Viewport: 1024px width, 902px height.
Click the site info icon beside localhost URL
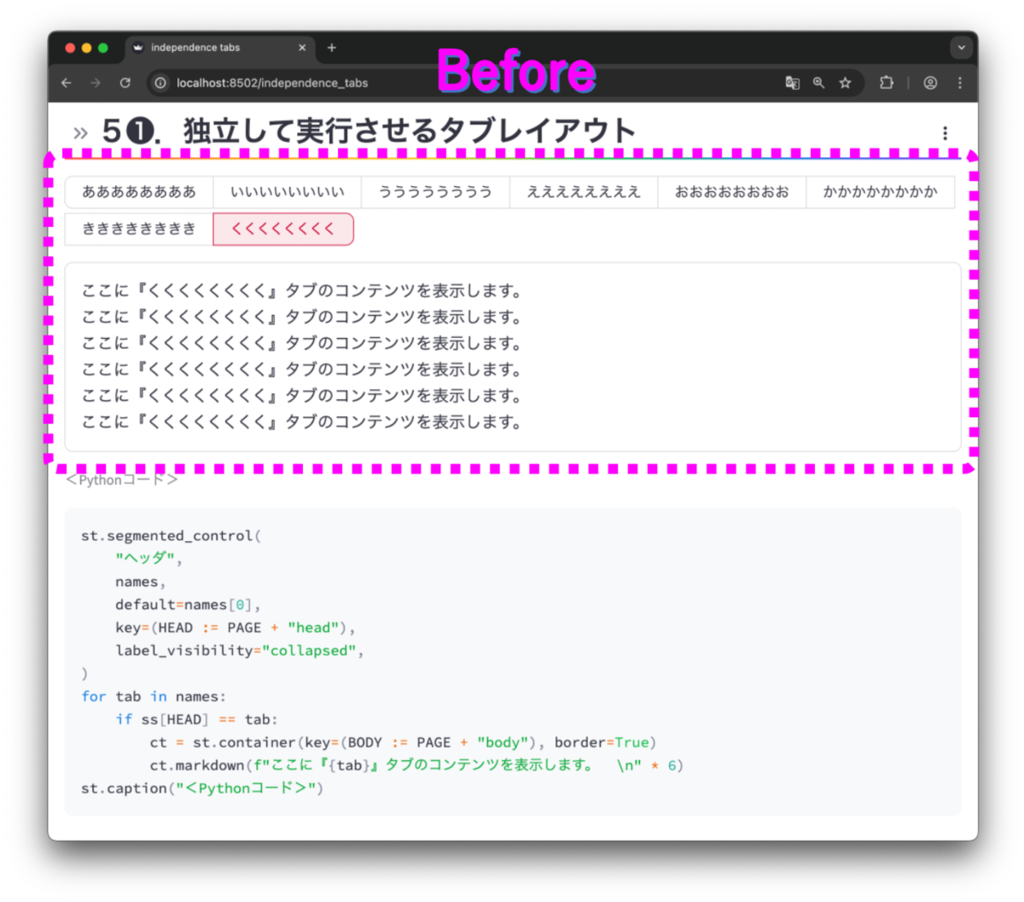[160, 83]
